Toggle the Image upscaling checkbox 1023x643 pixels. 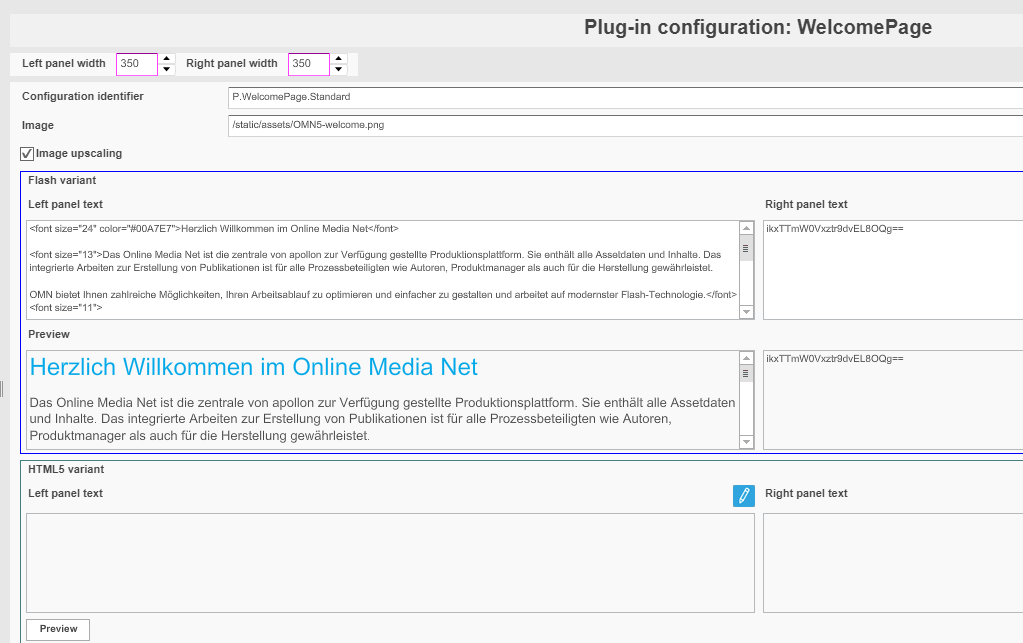pyautogui.click(x=27, y=154)
